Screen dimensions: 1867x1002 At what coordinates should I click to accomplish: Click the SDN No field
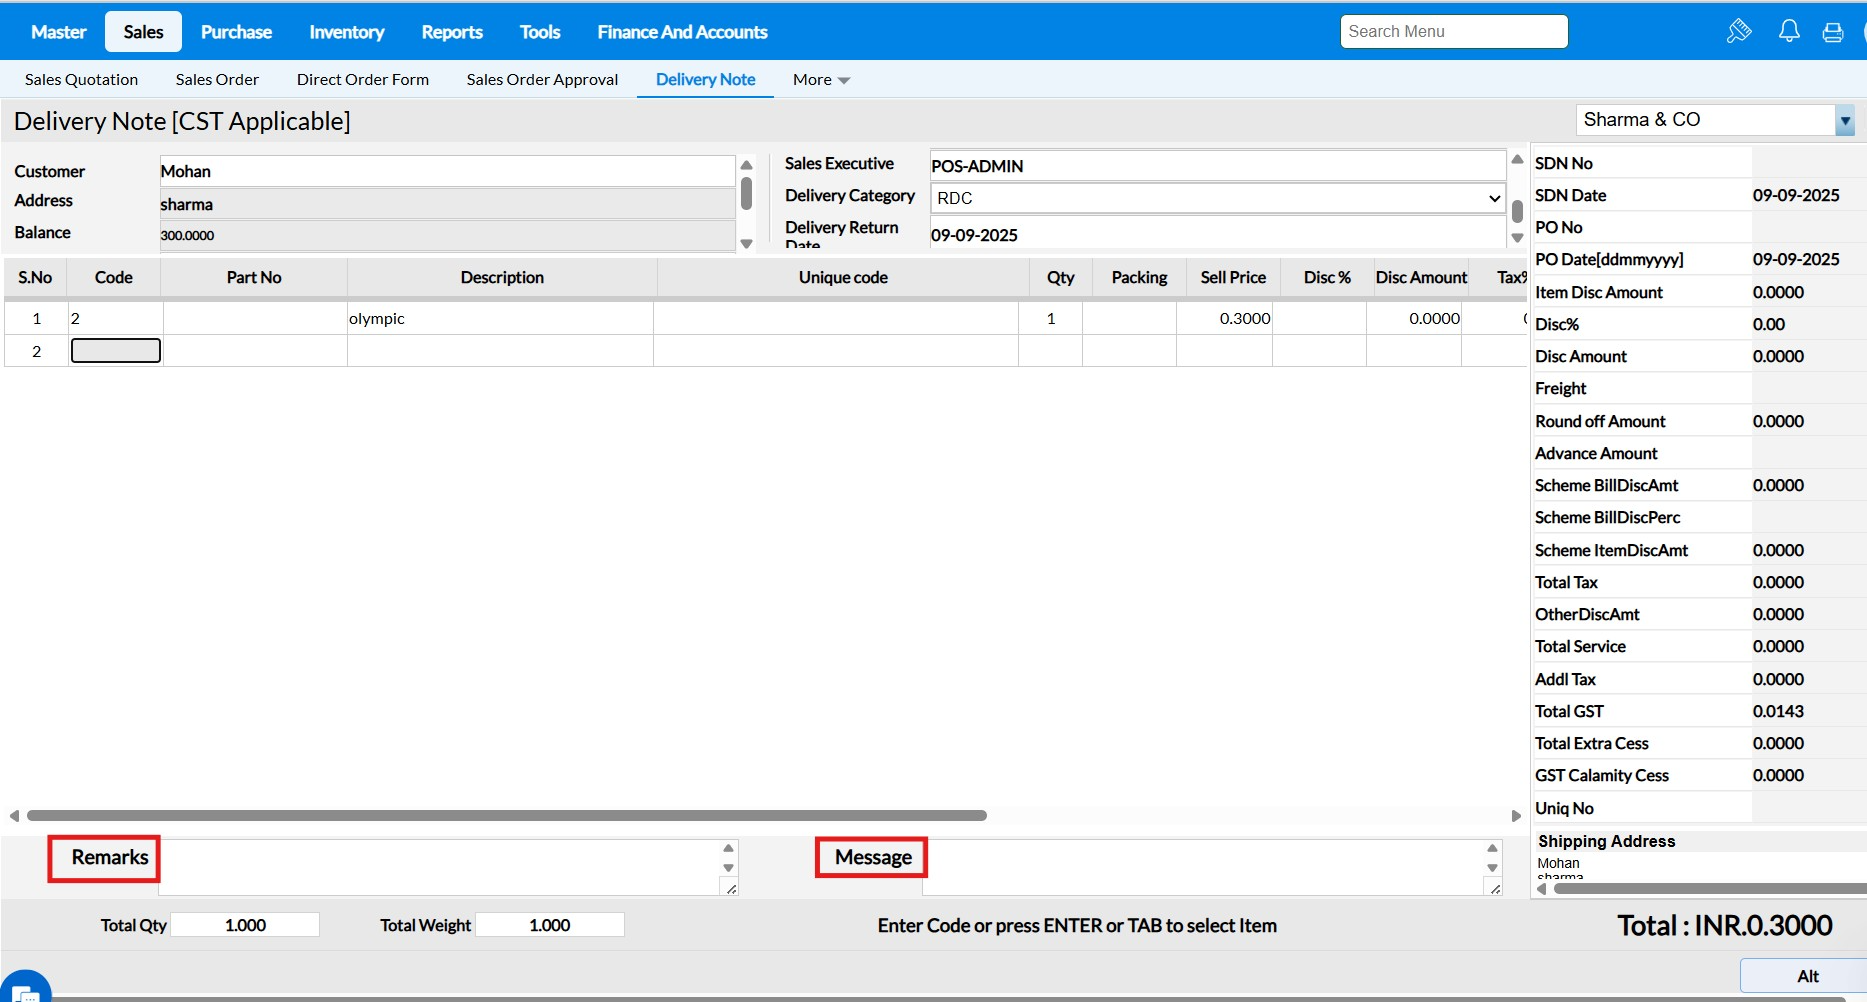pyautogui.click(x=1808, y=164)
